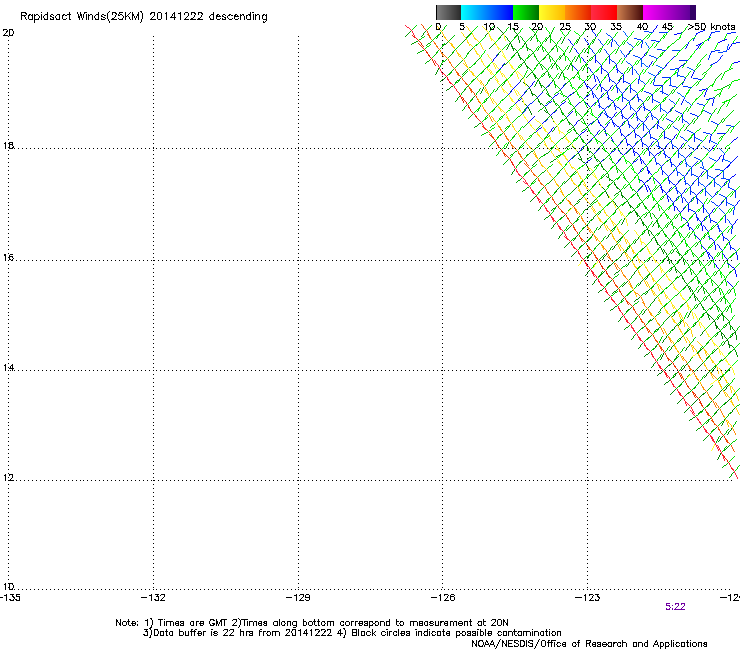Screen dimensions: 740x650
Task: Click the yellow 20-25 knots color segment
Action: pyautogui.click(x=552, y=12)
